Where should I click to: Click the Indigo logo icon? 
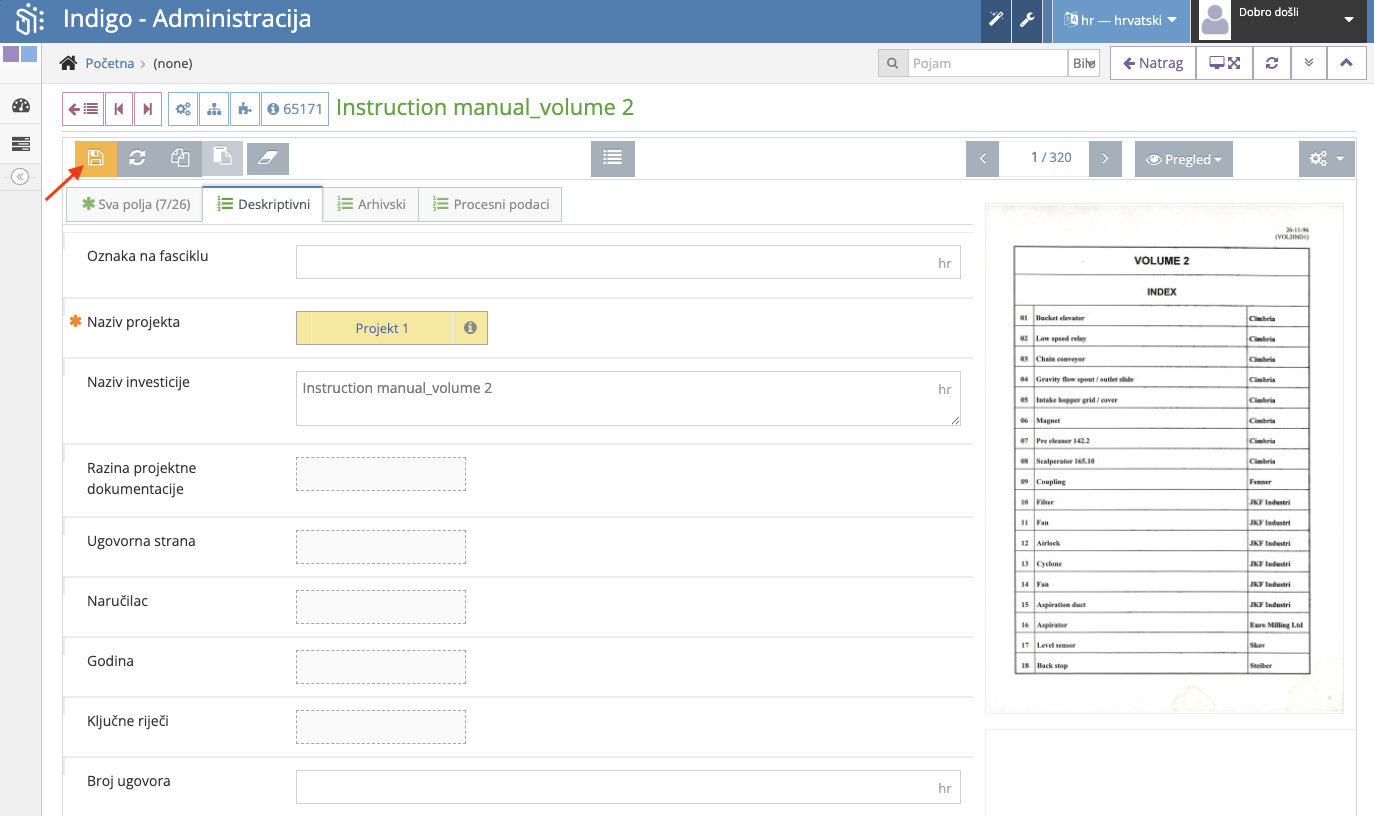tap(30, 19)
